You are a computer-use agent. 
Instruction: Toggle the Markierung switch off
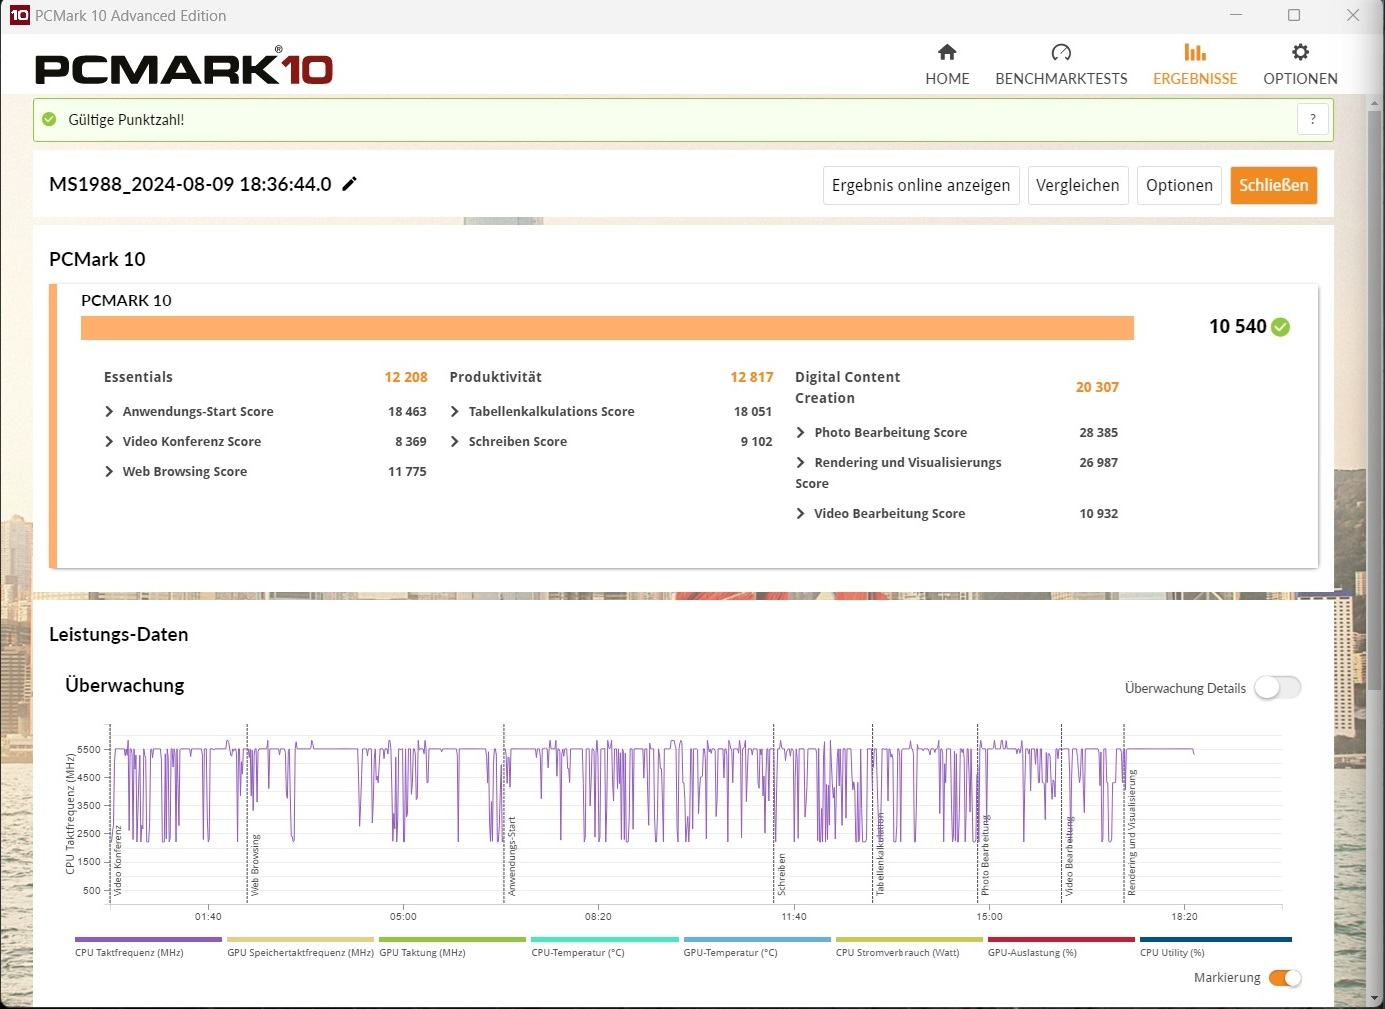pyautogui.click(x=1285, y=978)
